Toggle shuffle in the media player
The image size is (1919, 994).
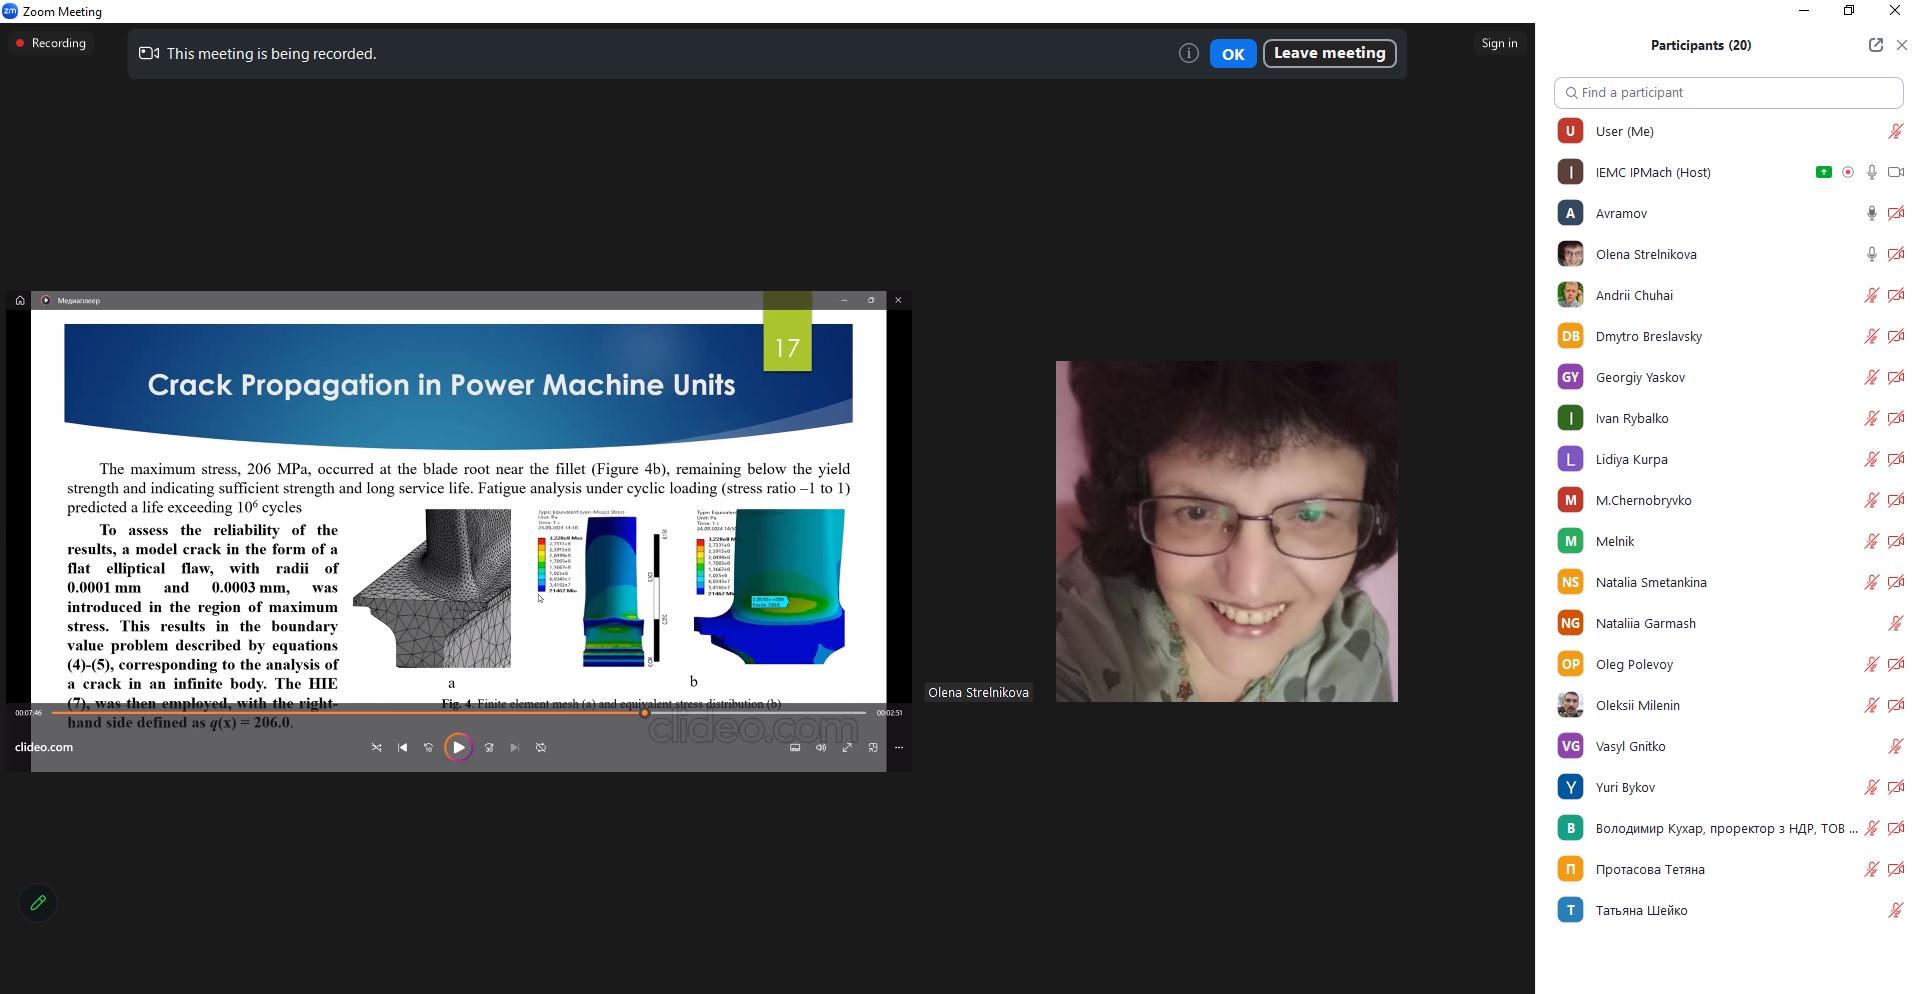click(x=376, y=747)
